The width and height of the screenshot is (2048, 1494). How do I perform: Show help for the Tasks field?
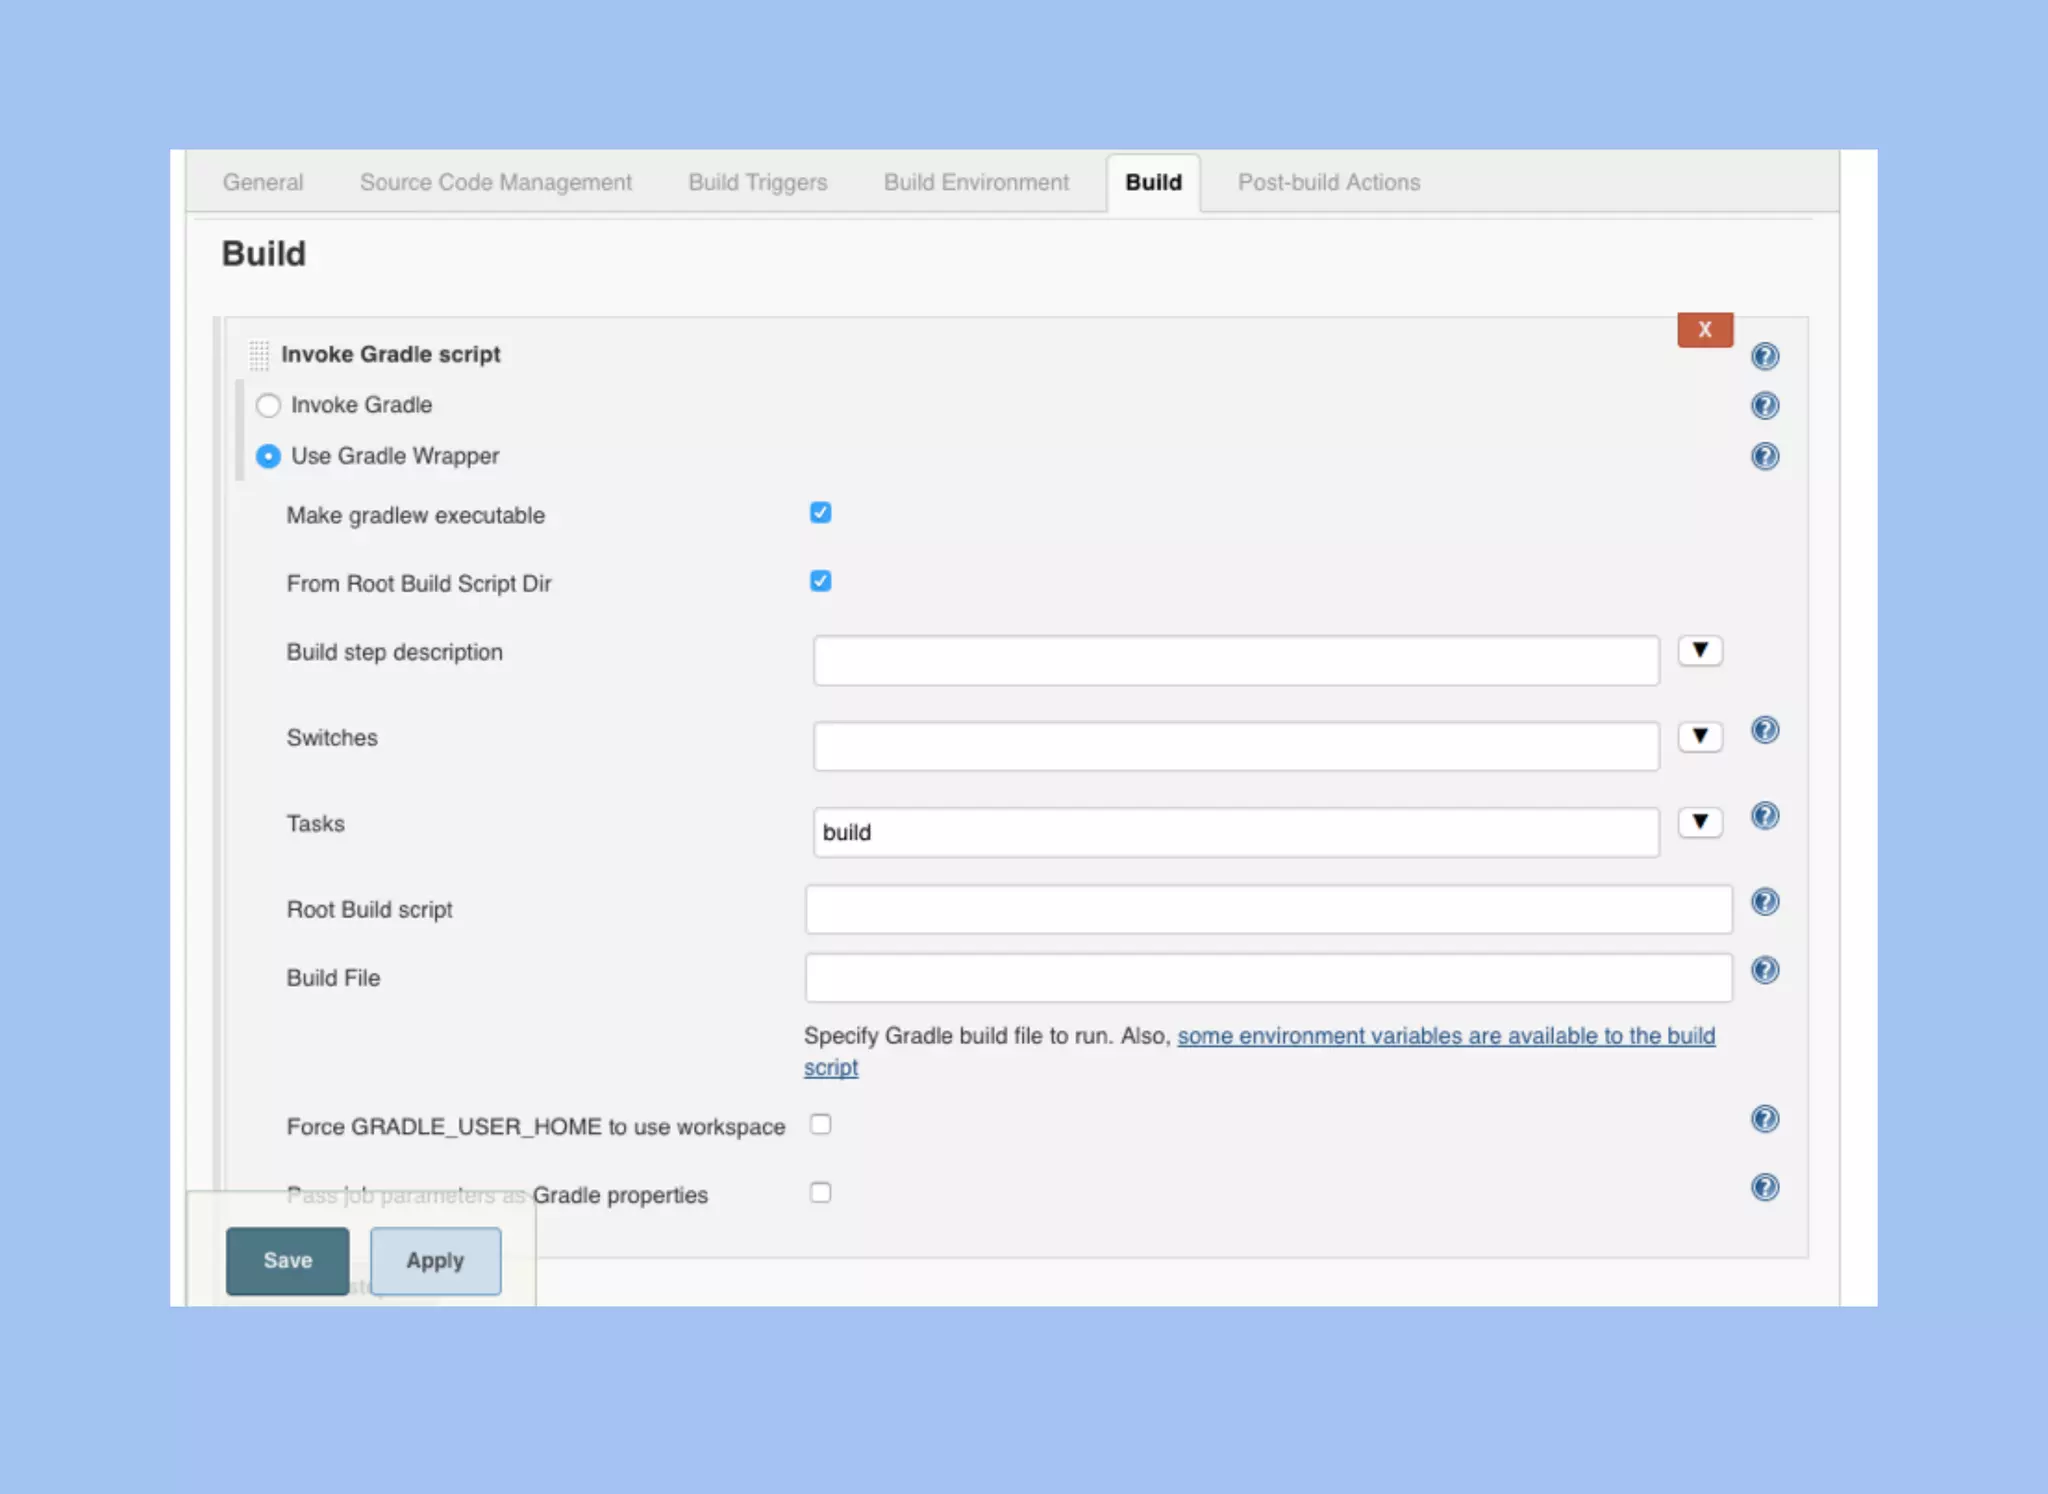[1764, 816]
